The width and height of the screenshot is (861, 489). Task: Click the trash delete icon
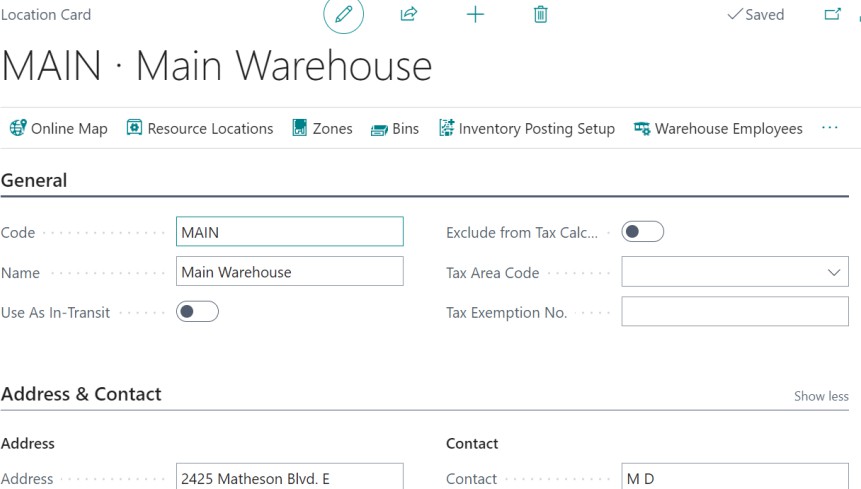(541, 15)
